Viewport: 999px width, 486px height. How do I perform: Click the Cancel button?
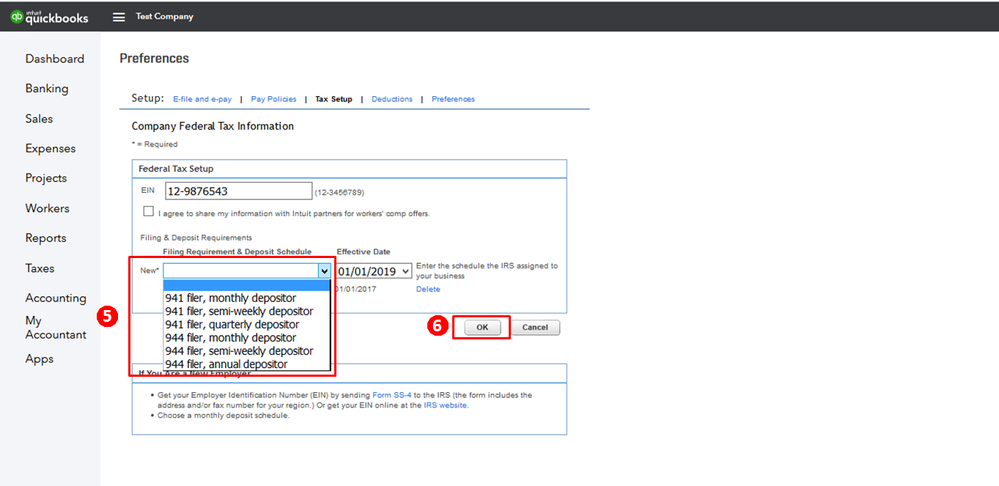tap(535, 327)
